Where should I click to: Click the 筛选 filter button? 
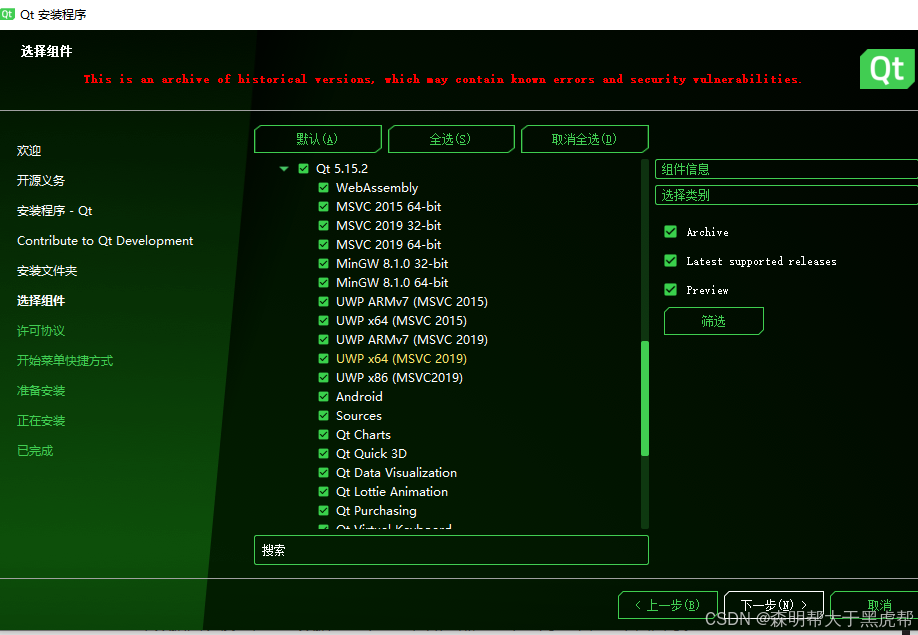pos(714,321)
